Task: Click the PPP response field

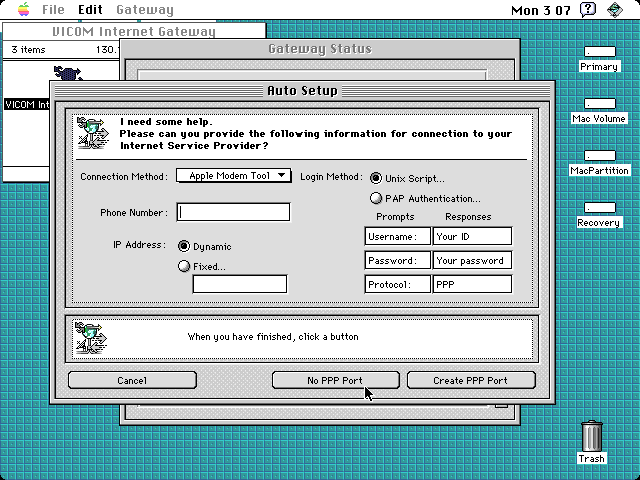Action: tap(472, 284)
